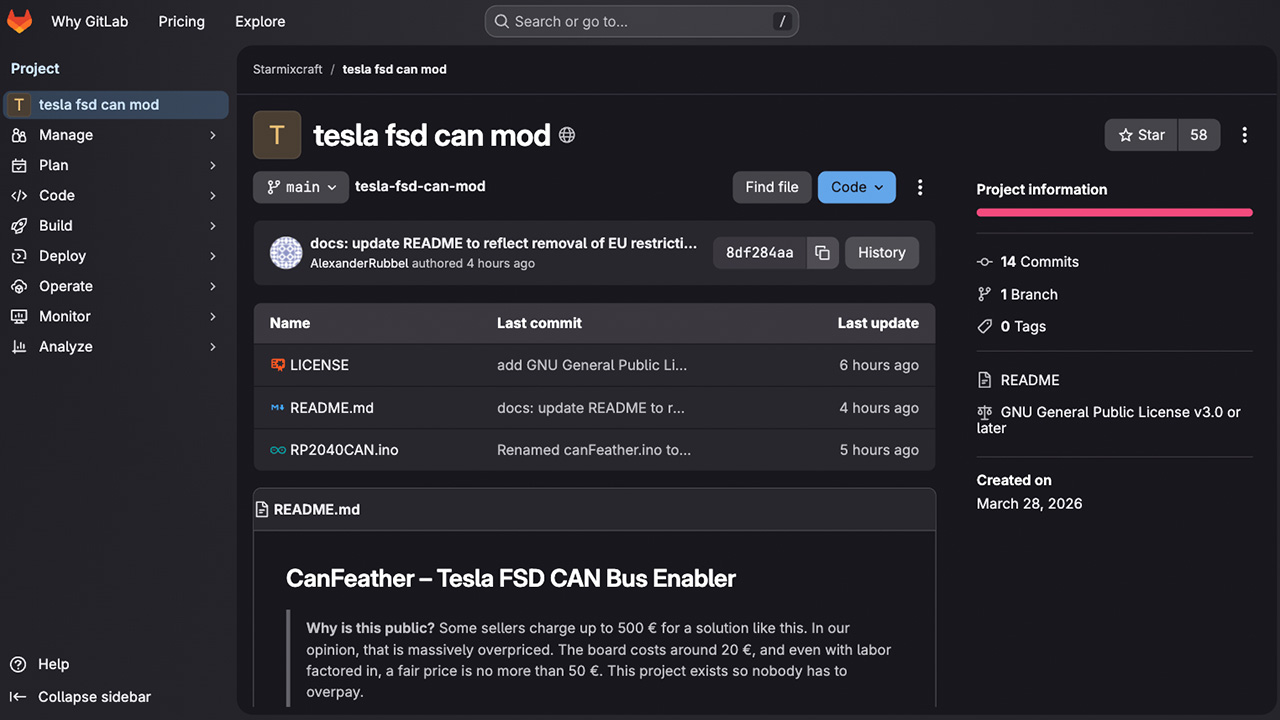Open the main branch selector dropdown
The width and height of the screenshot is (1280, 720).
pos(301,187)
